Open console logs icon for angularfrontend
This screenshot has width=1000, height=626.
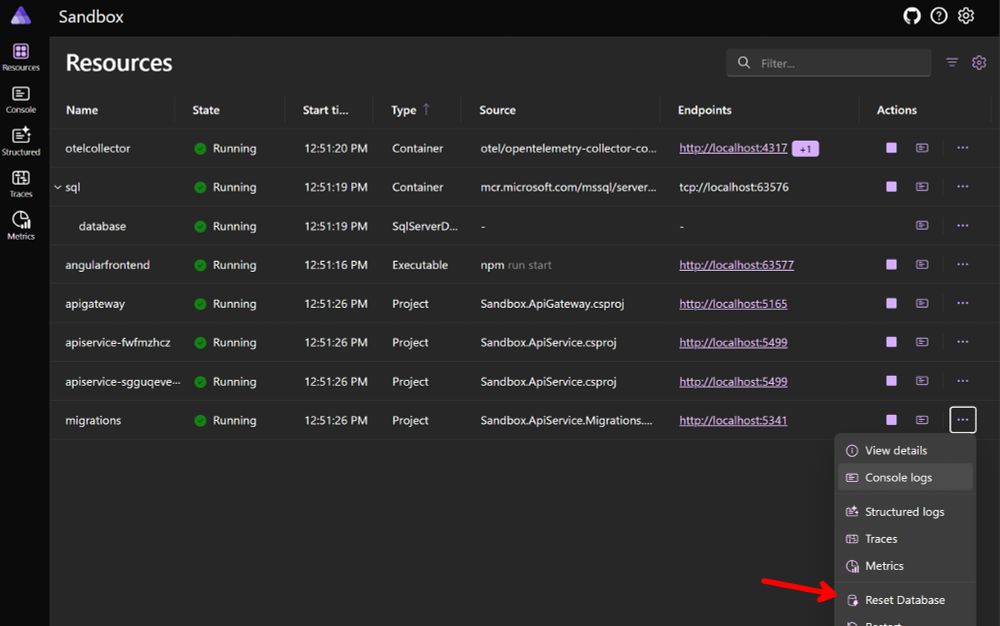point(922,265)
